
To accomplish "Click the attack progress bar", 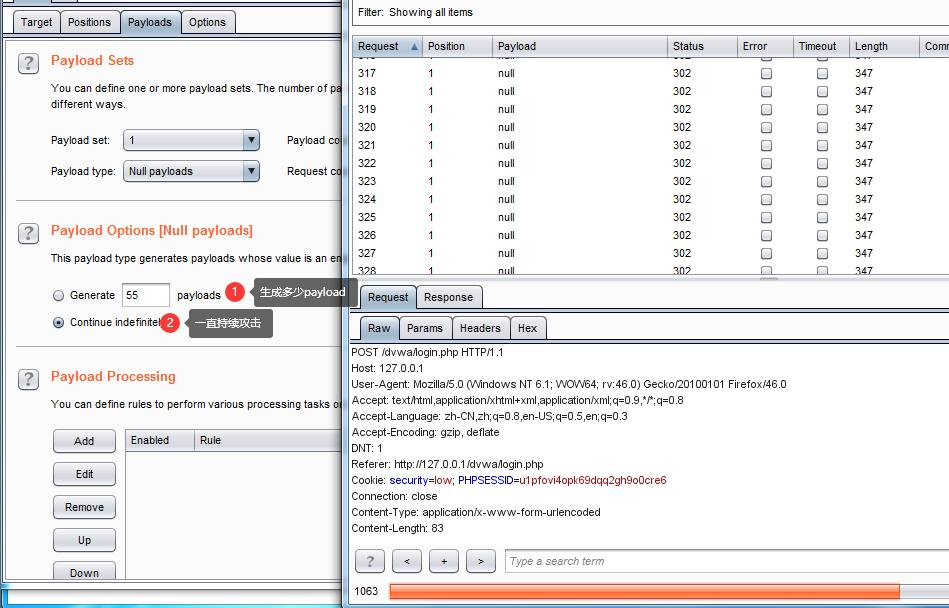I will [669, 591].
